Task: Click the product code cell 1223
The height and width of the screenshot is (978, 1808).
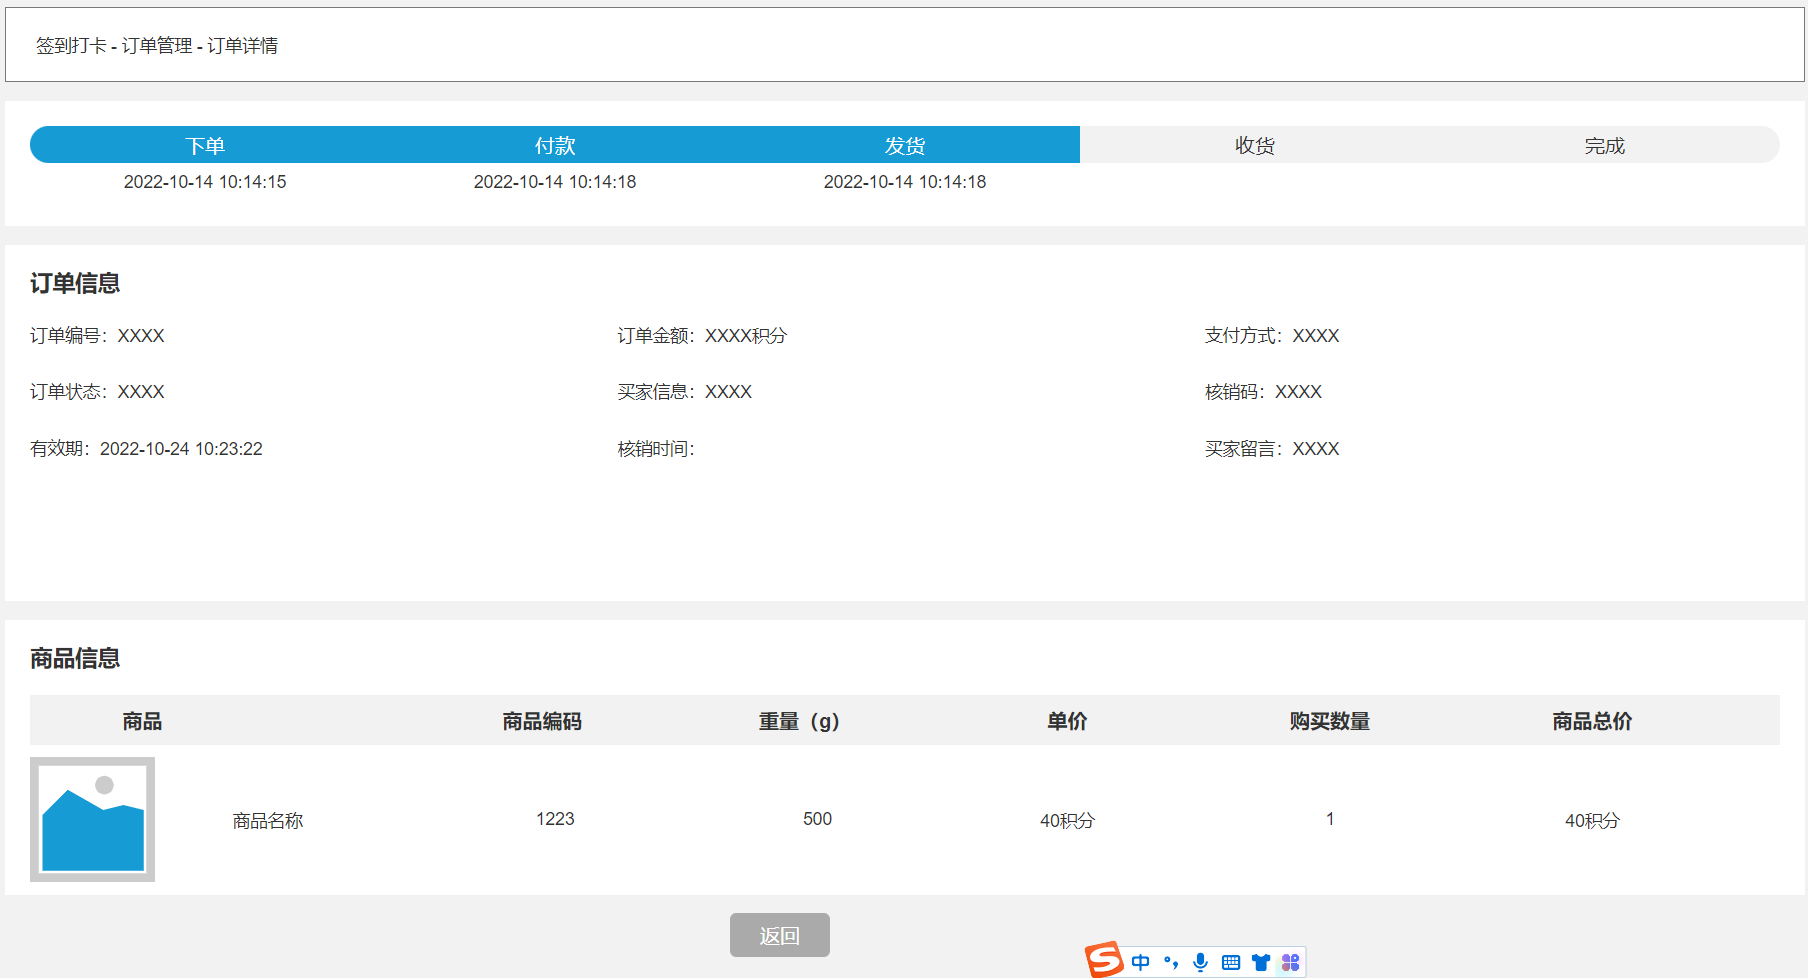Action: tap(555, 819)
